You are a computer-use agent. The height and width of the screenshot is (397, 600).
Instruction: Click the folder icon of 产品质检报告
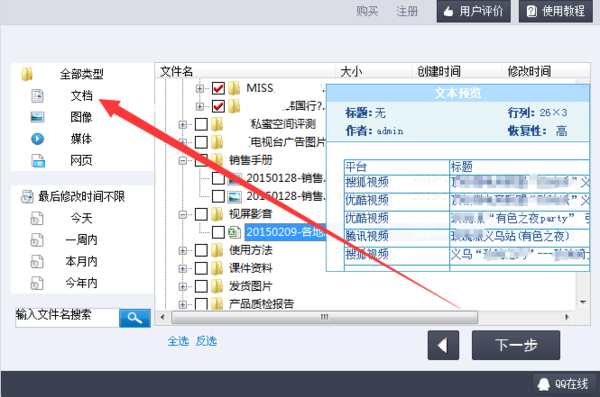[217, 304]
